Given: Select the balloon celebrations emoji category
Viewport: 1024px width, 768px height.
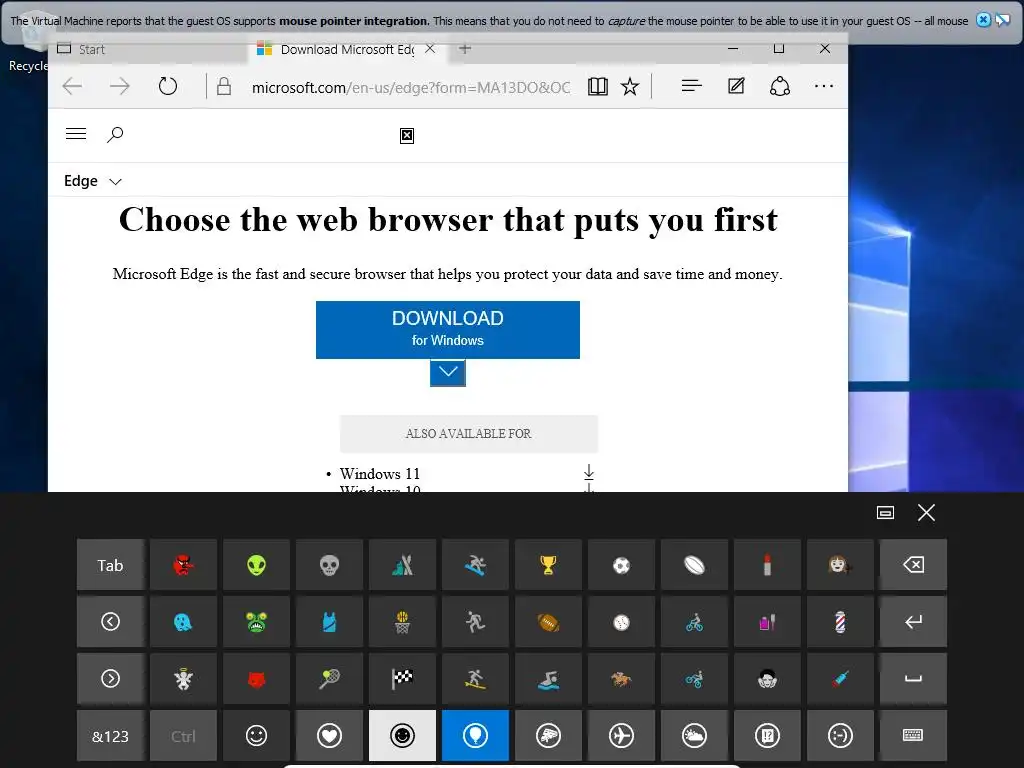Looking at the screenshot, I should (475, 736).
